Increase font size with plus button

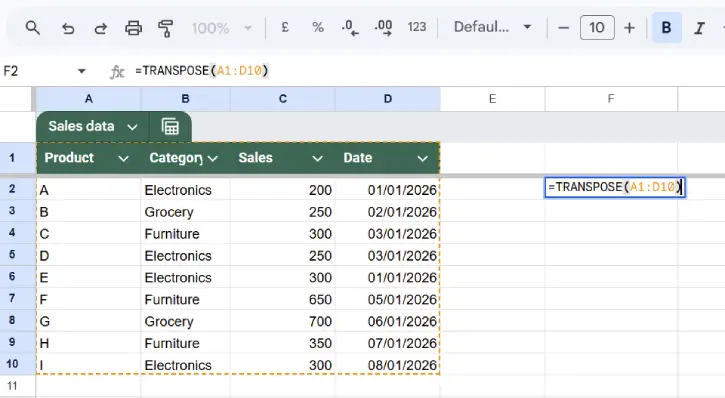point(629,28)
